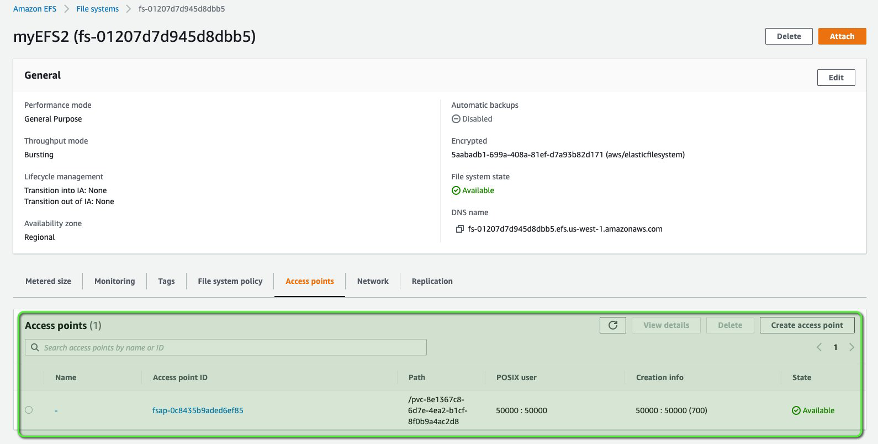
Task: Click the POSIX user column header
Action: click(x=516, y=378)
